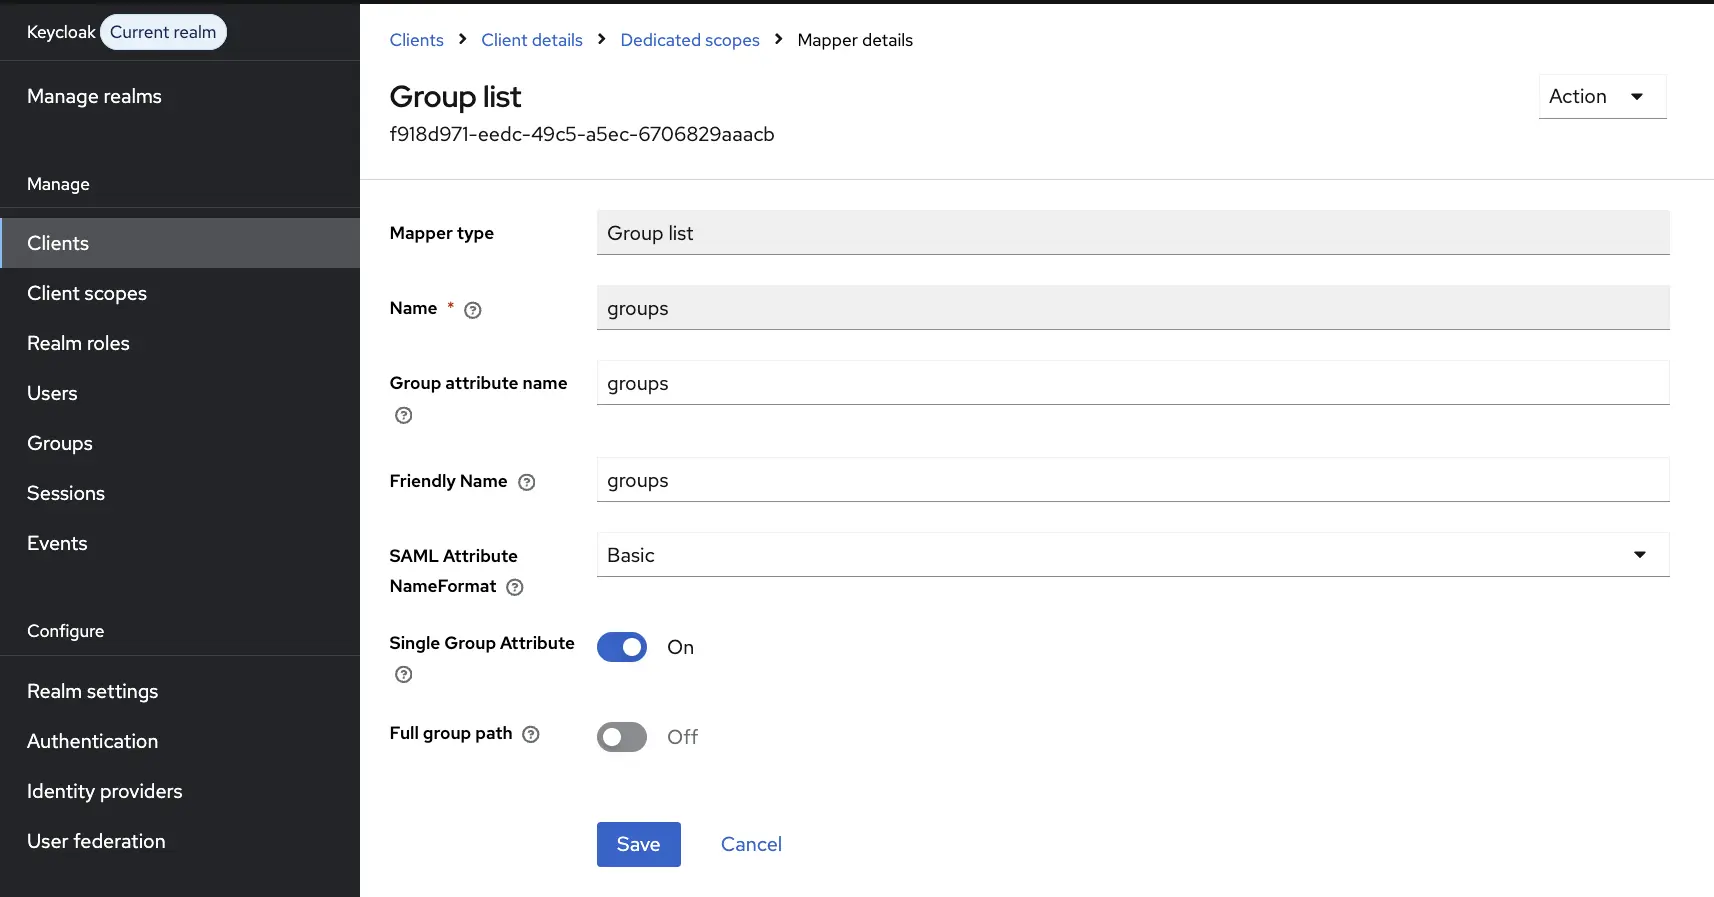This screenshot has width=1714, height=897.
Task: Focus the Friendly Name input field
Action: [x=1133, y=480]
